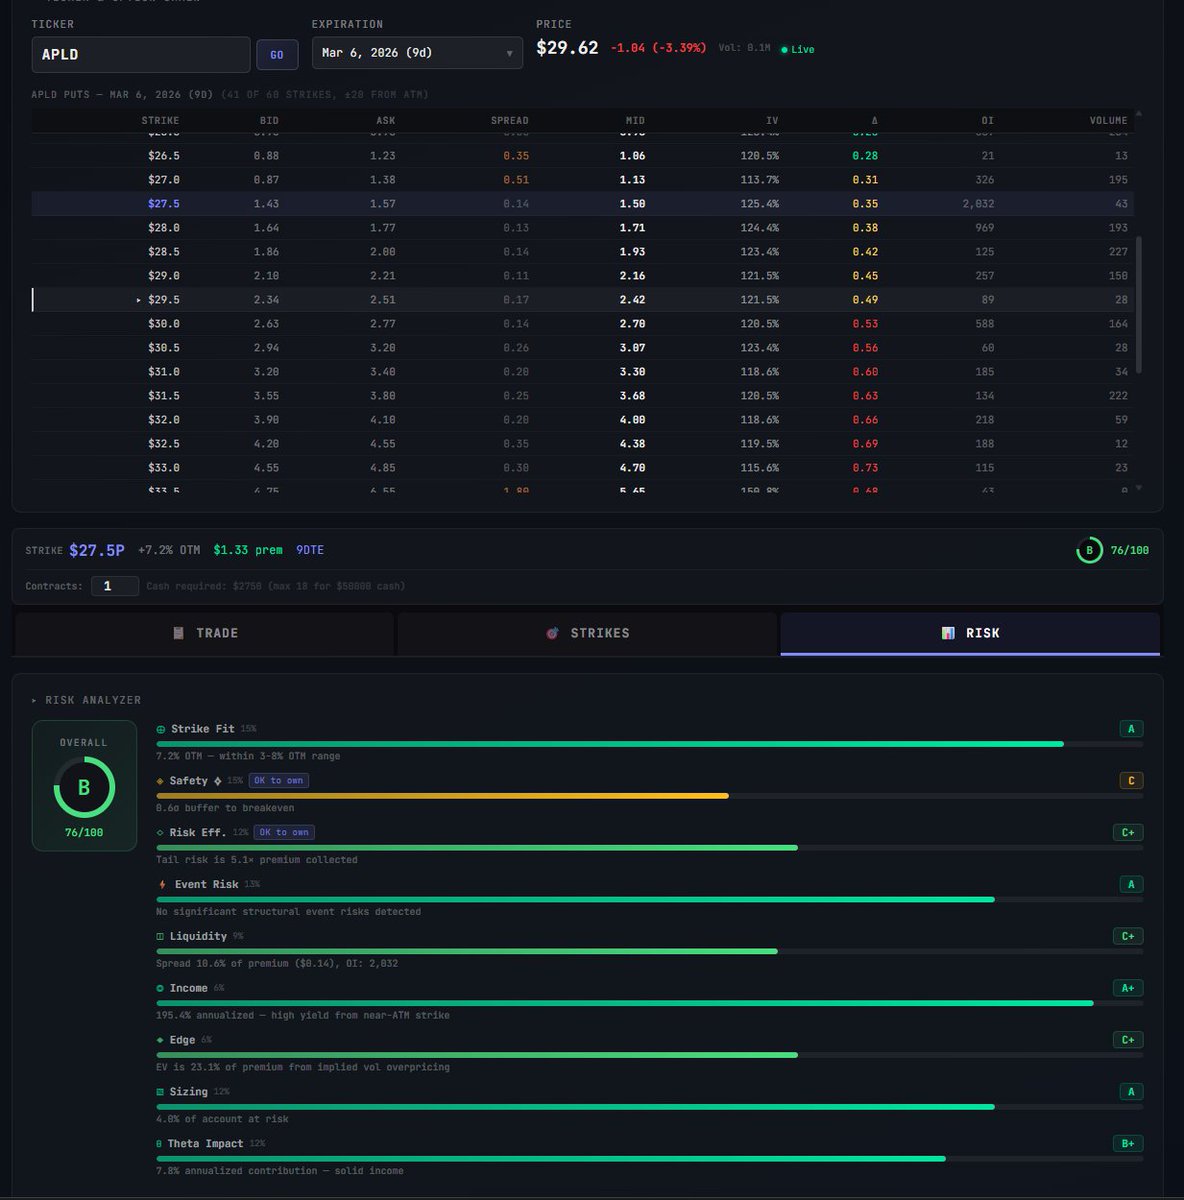Click the Strike Fit crosshair icon

click(161, 729)
